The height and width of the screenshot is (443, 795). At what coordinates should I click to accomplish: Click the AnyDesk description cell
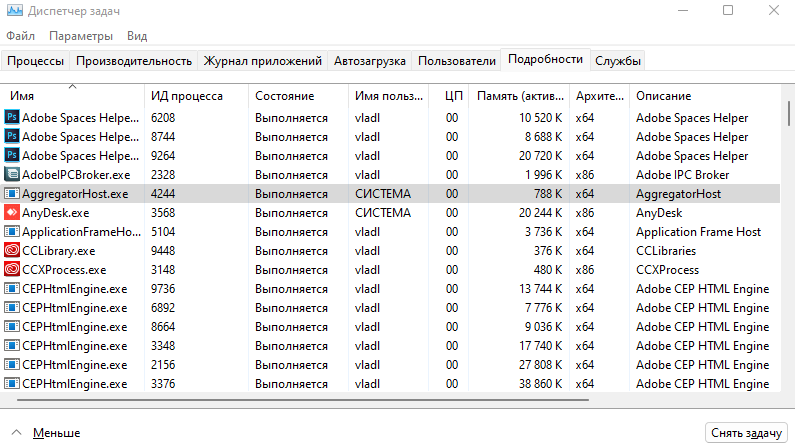(x=659, y=213)
